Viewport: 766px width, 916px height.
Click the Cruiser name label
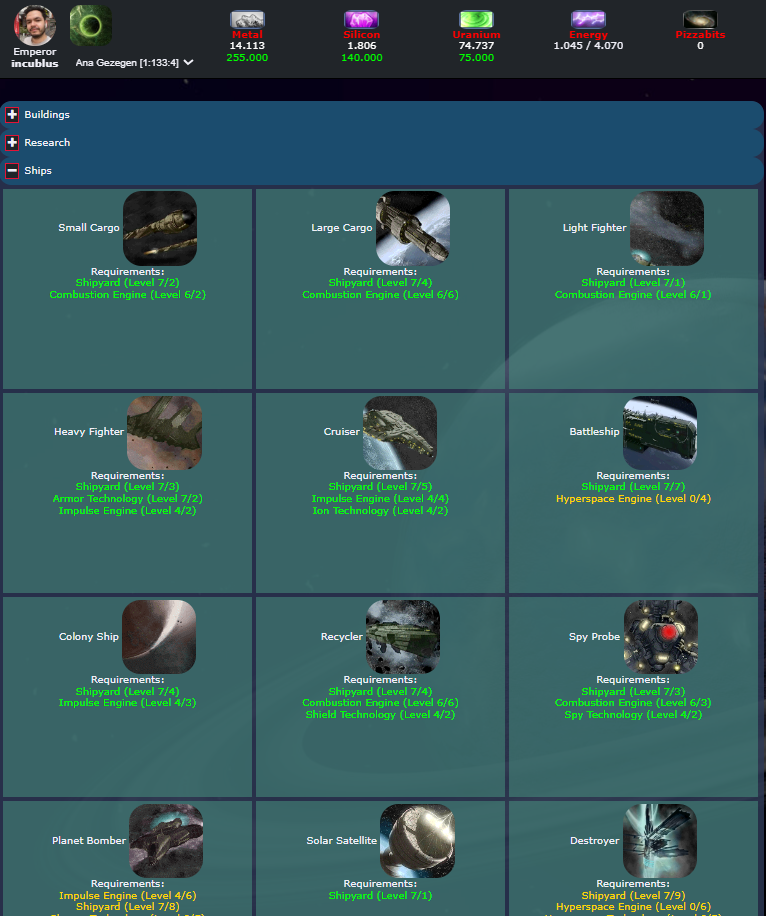pos(342,432)
